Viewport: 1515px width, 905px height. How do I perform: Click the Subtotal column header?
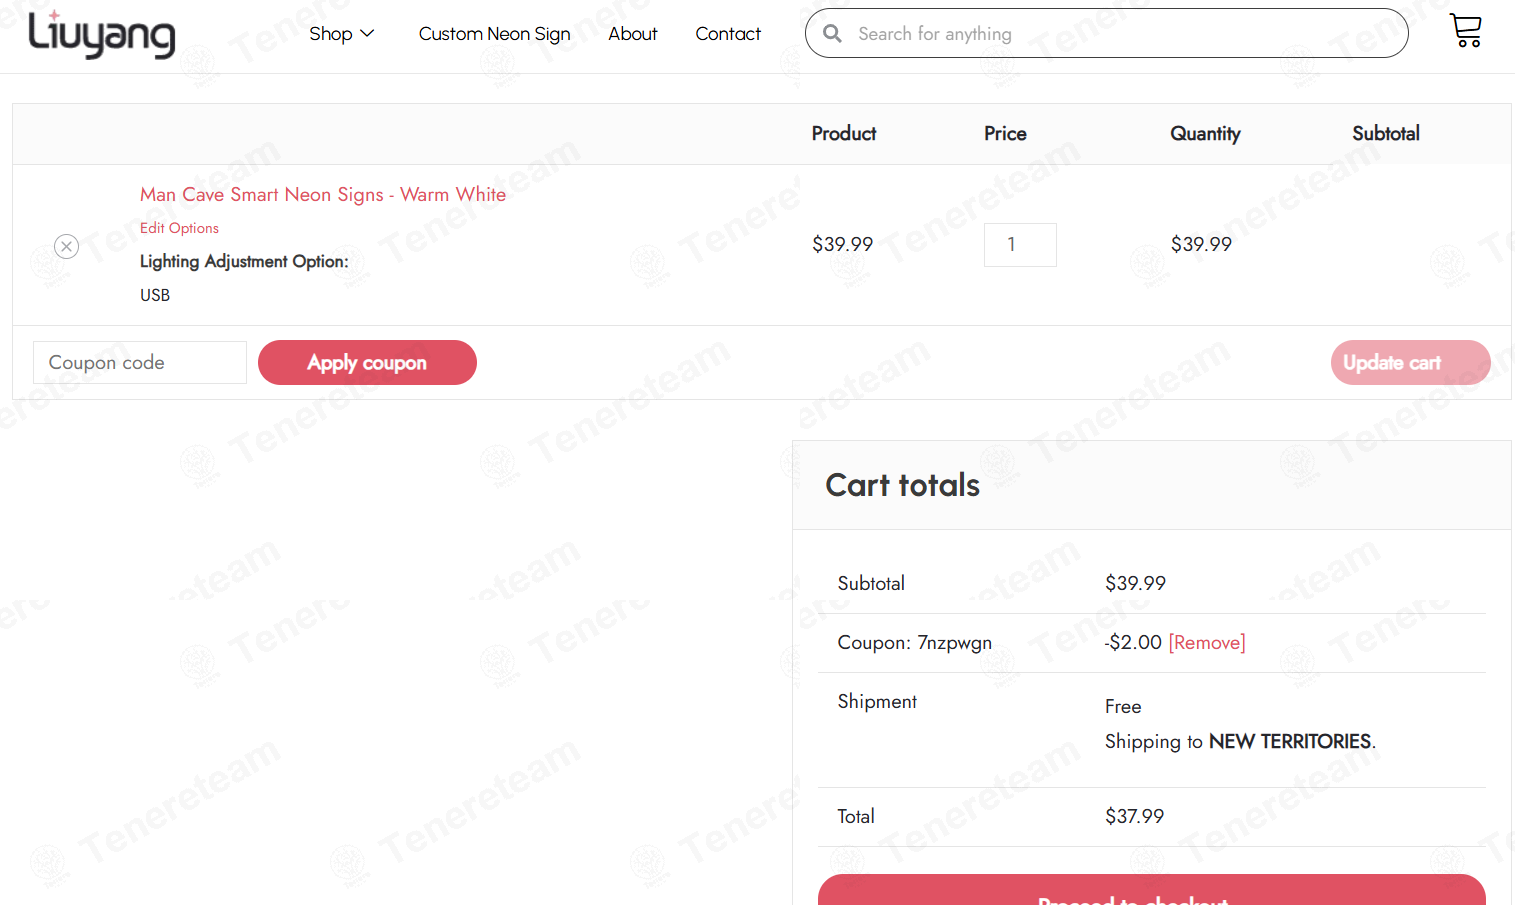1385,134
